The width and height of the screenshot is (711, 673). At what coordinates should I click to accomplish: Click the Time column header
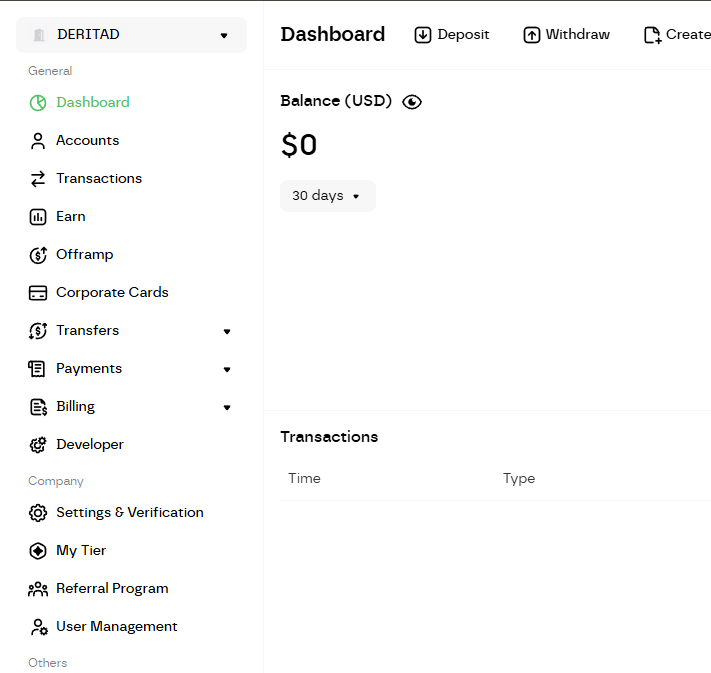[304, 478]
